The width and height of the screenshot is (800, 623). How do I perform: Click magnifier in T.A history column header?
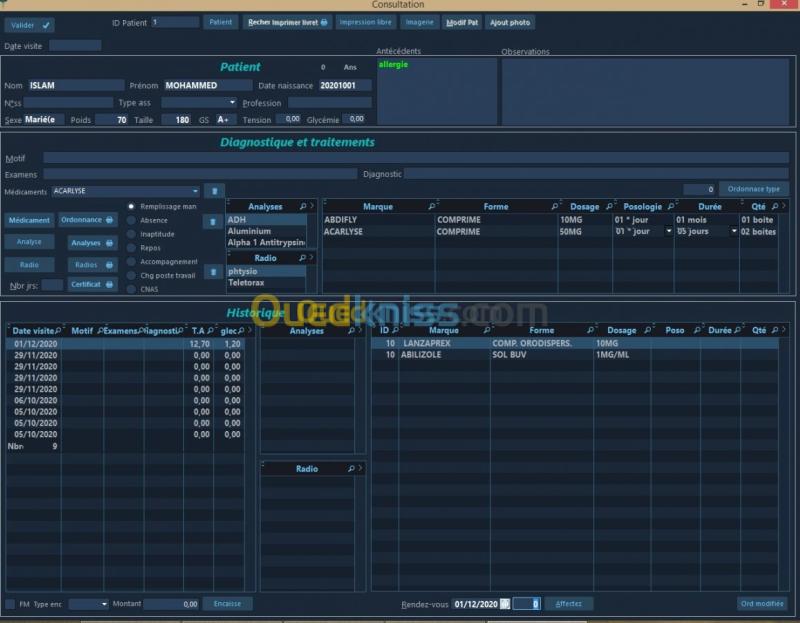tap(210, 331)
